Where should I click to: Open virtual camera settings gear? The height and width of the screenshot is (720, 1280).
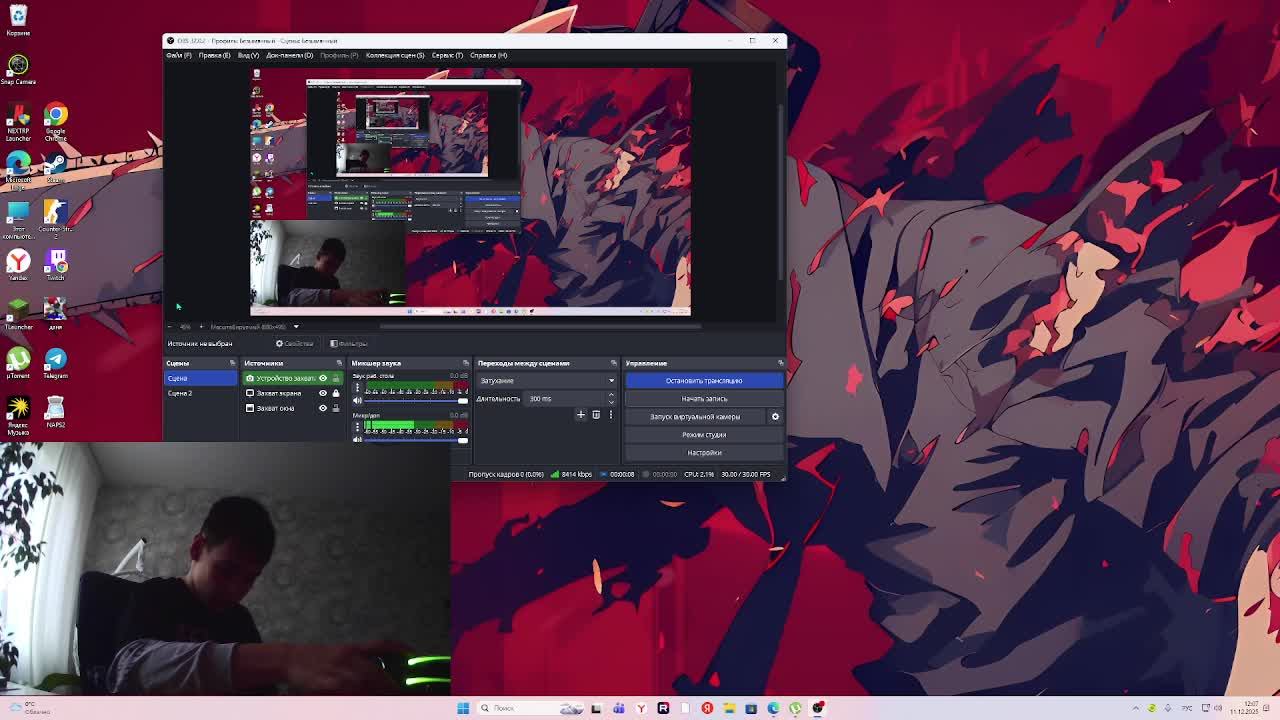tap(775, 416)
